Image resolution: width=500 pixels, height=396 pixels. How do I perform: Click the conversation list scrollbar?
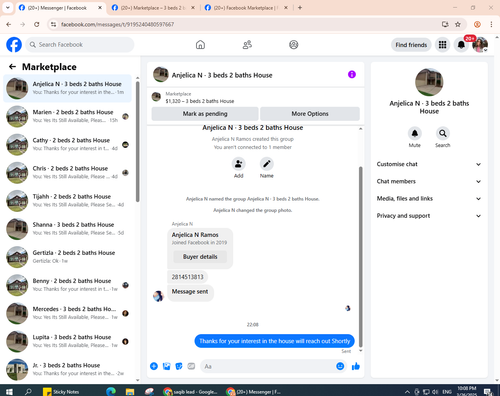coord(137,142)
